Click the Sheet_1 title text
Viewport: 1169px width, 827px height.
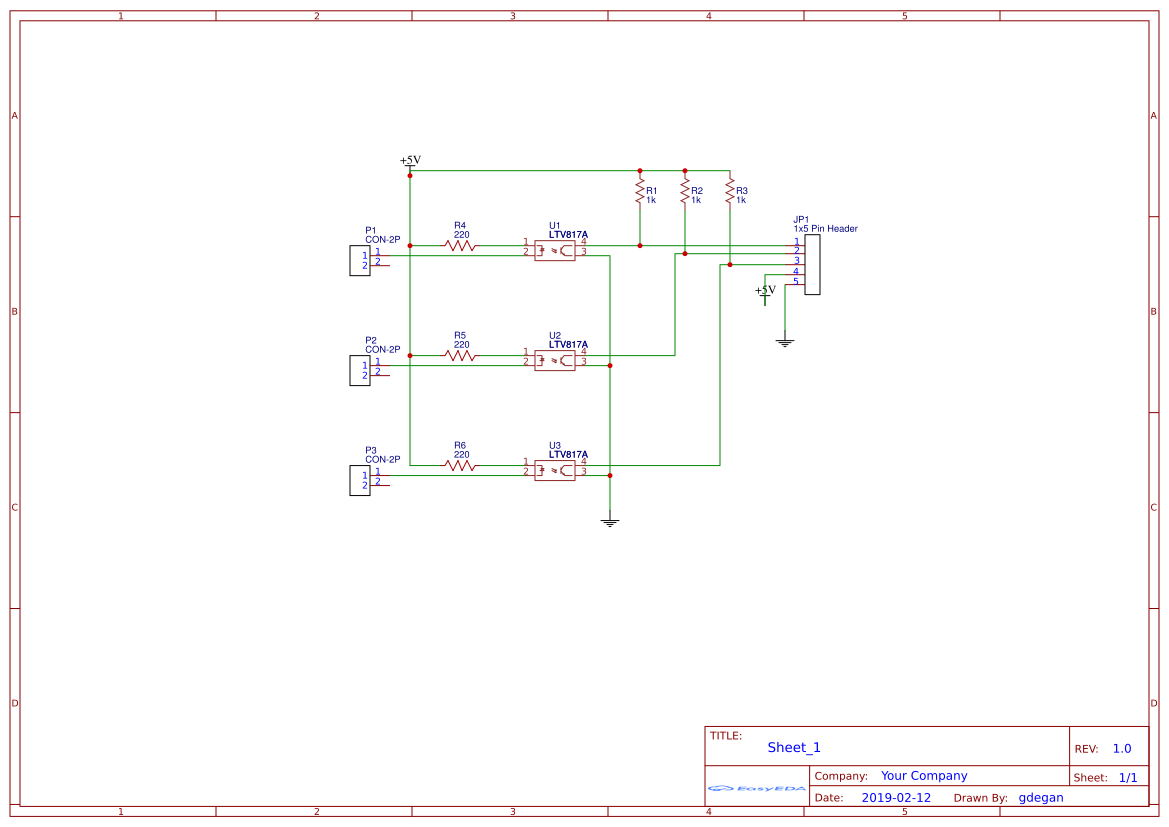tap(792, 747)
